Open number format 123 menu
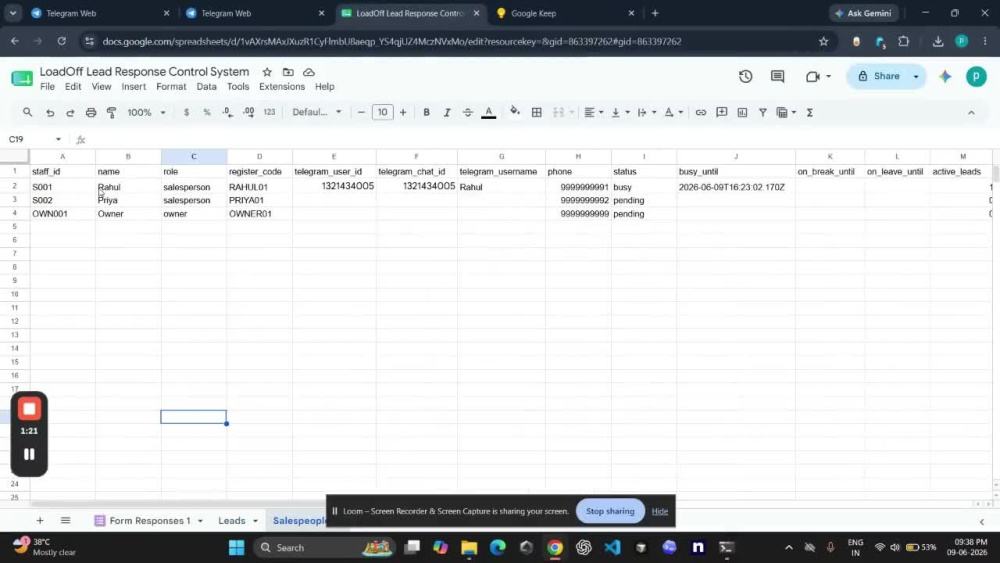This screenshot has width=1000, height=563. tap(269, 112)
